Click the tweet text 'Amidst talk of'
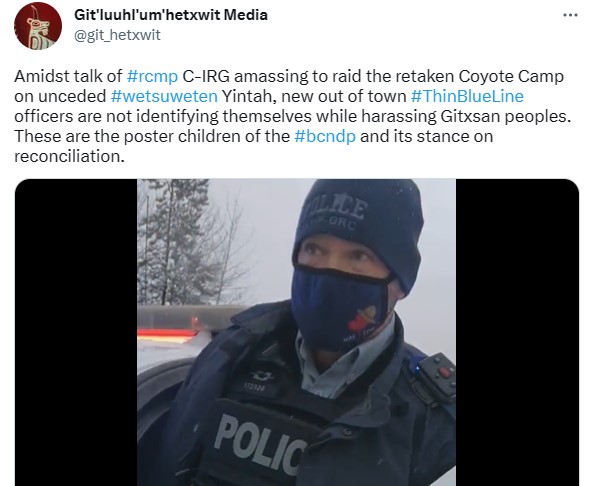Viewport: 593px width, 486px height. click(x=68, y=76)
